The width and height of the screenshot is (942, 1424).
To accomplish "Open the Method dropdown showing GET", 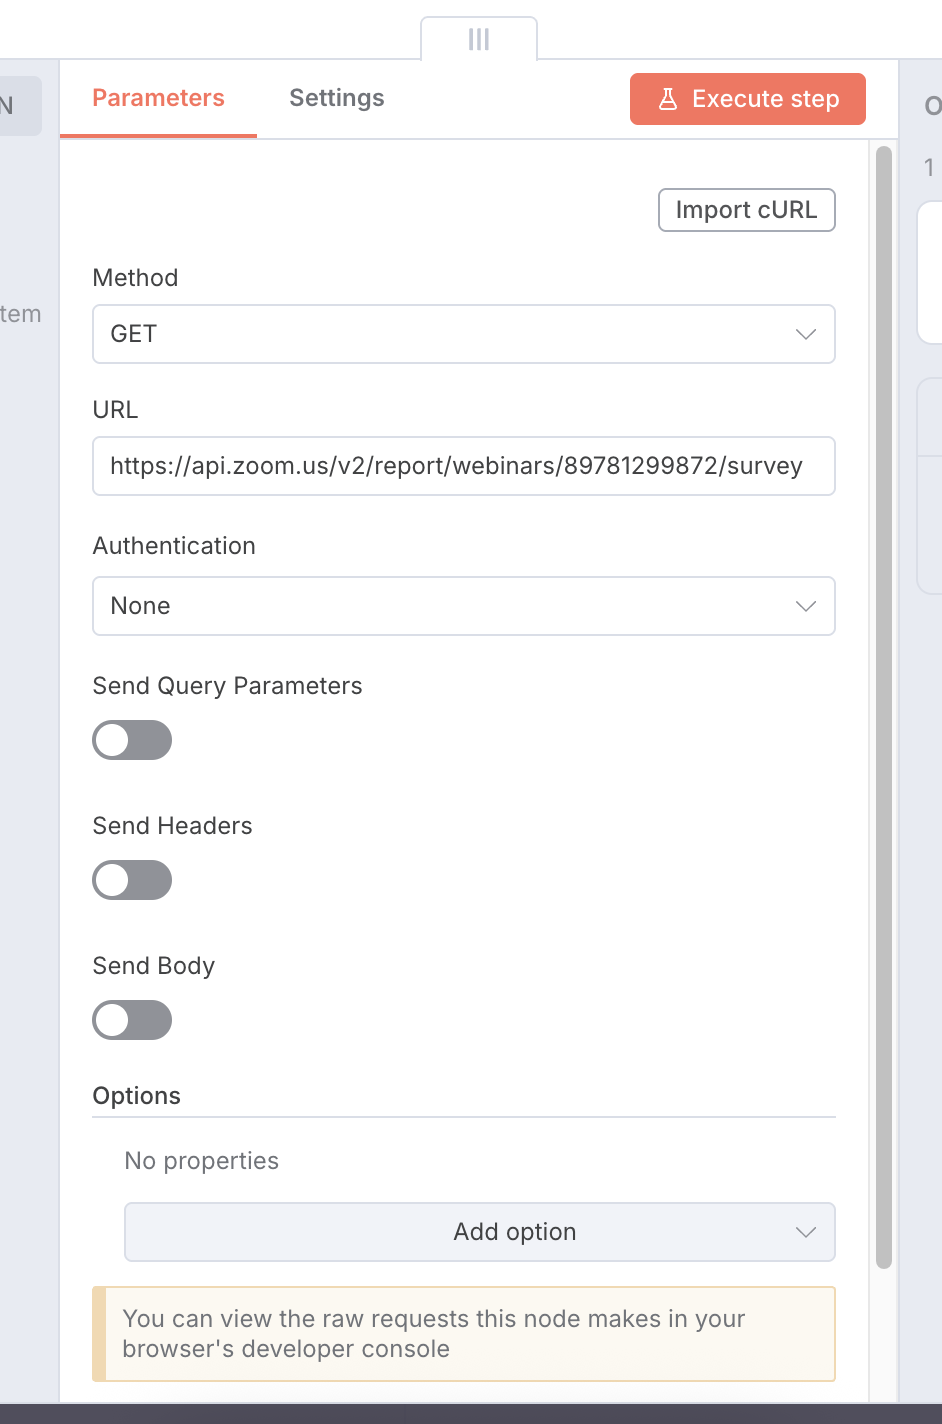I will 450,334.
